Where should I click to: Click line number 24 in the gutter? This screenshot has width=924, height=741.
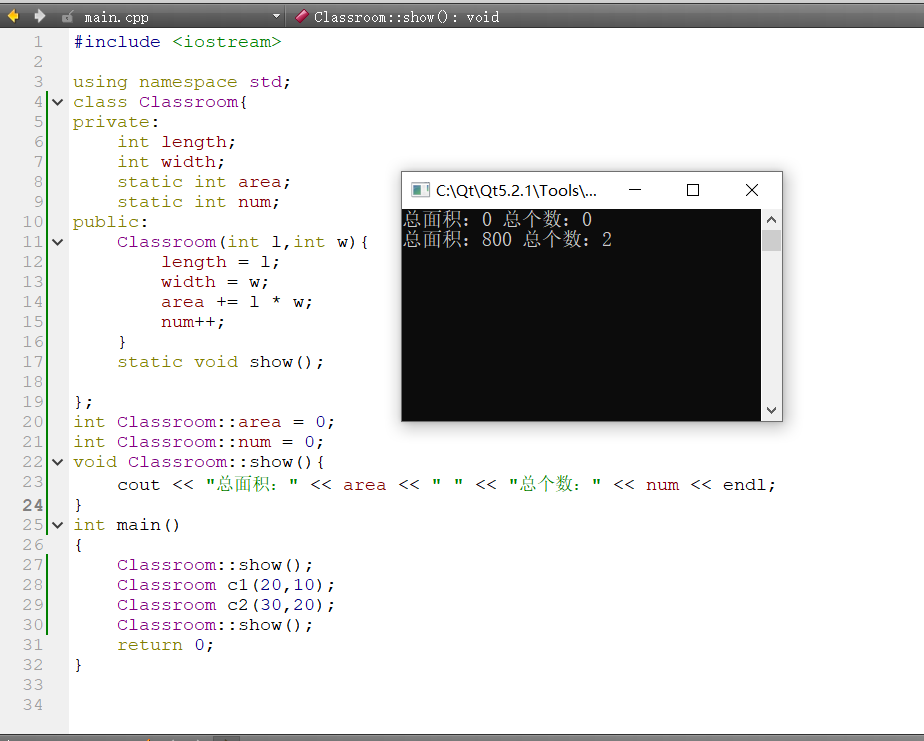pyautogui.click(x=33, y=505)
